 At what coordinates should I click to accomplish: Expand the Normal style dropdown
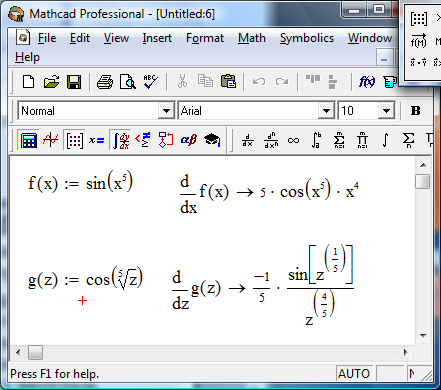click(x=166, y=111)
